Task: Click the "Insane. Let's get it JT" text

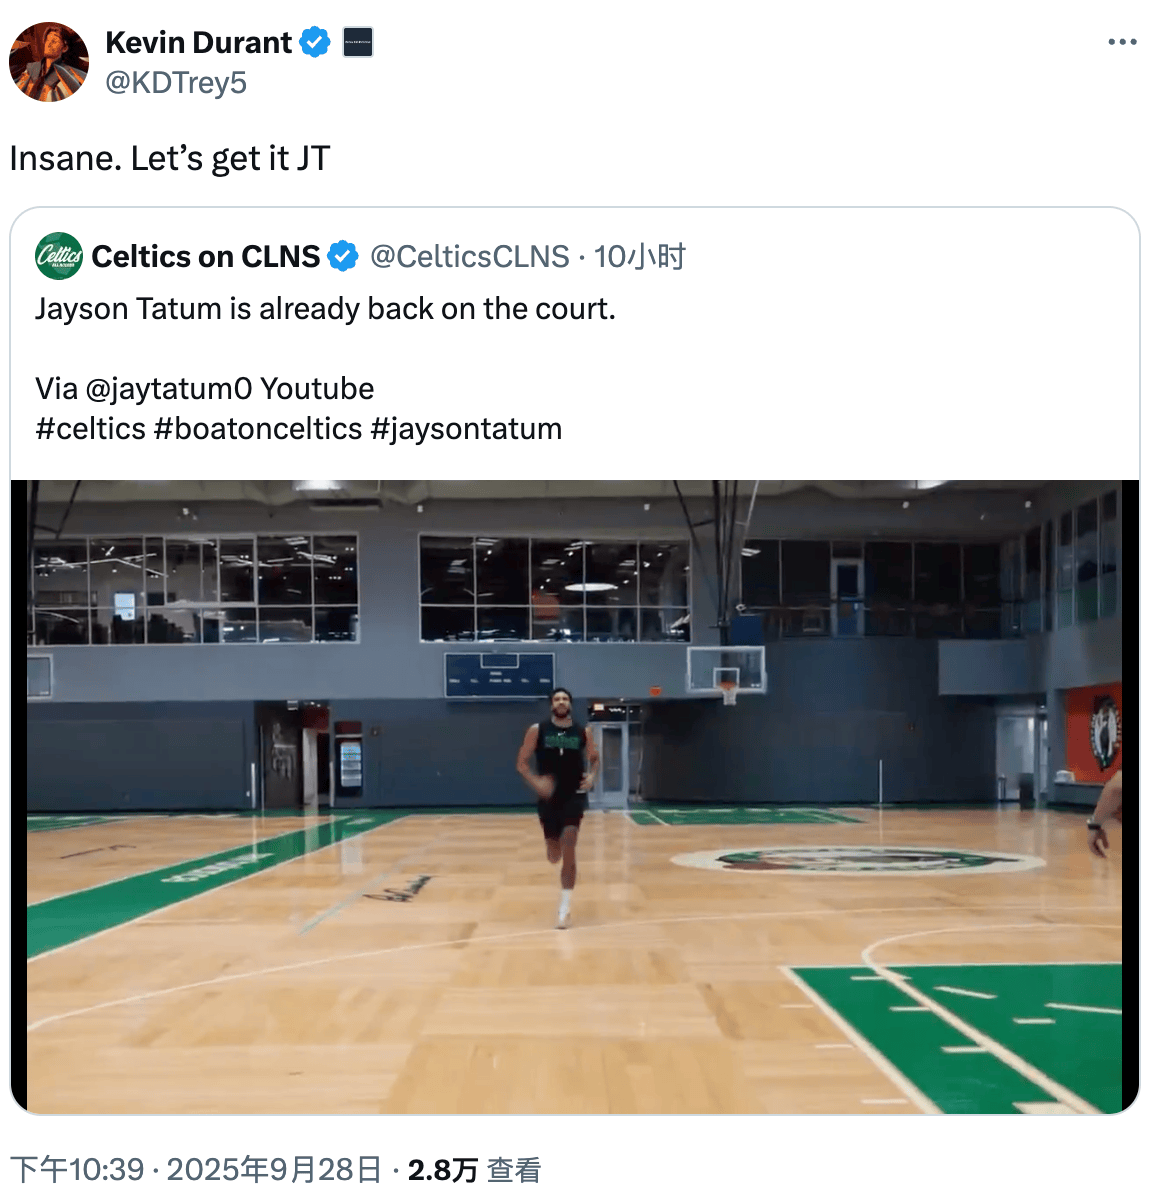Action: pyautogui.click(x=169, y=159)
